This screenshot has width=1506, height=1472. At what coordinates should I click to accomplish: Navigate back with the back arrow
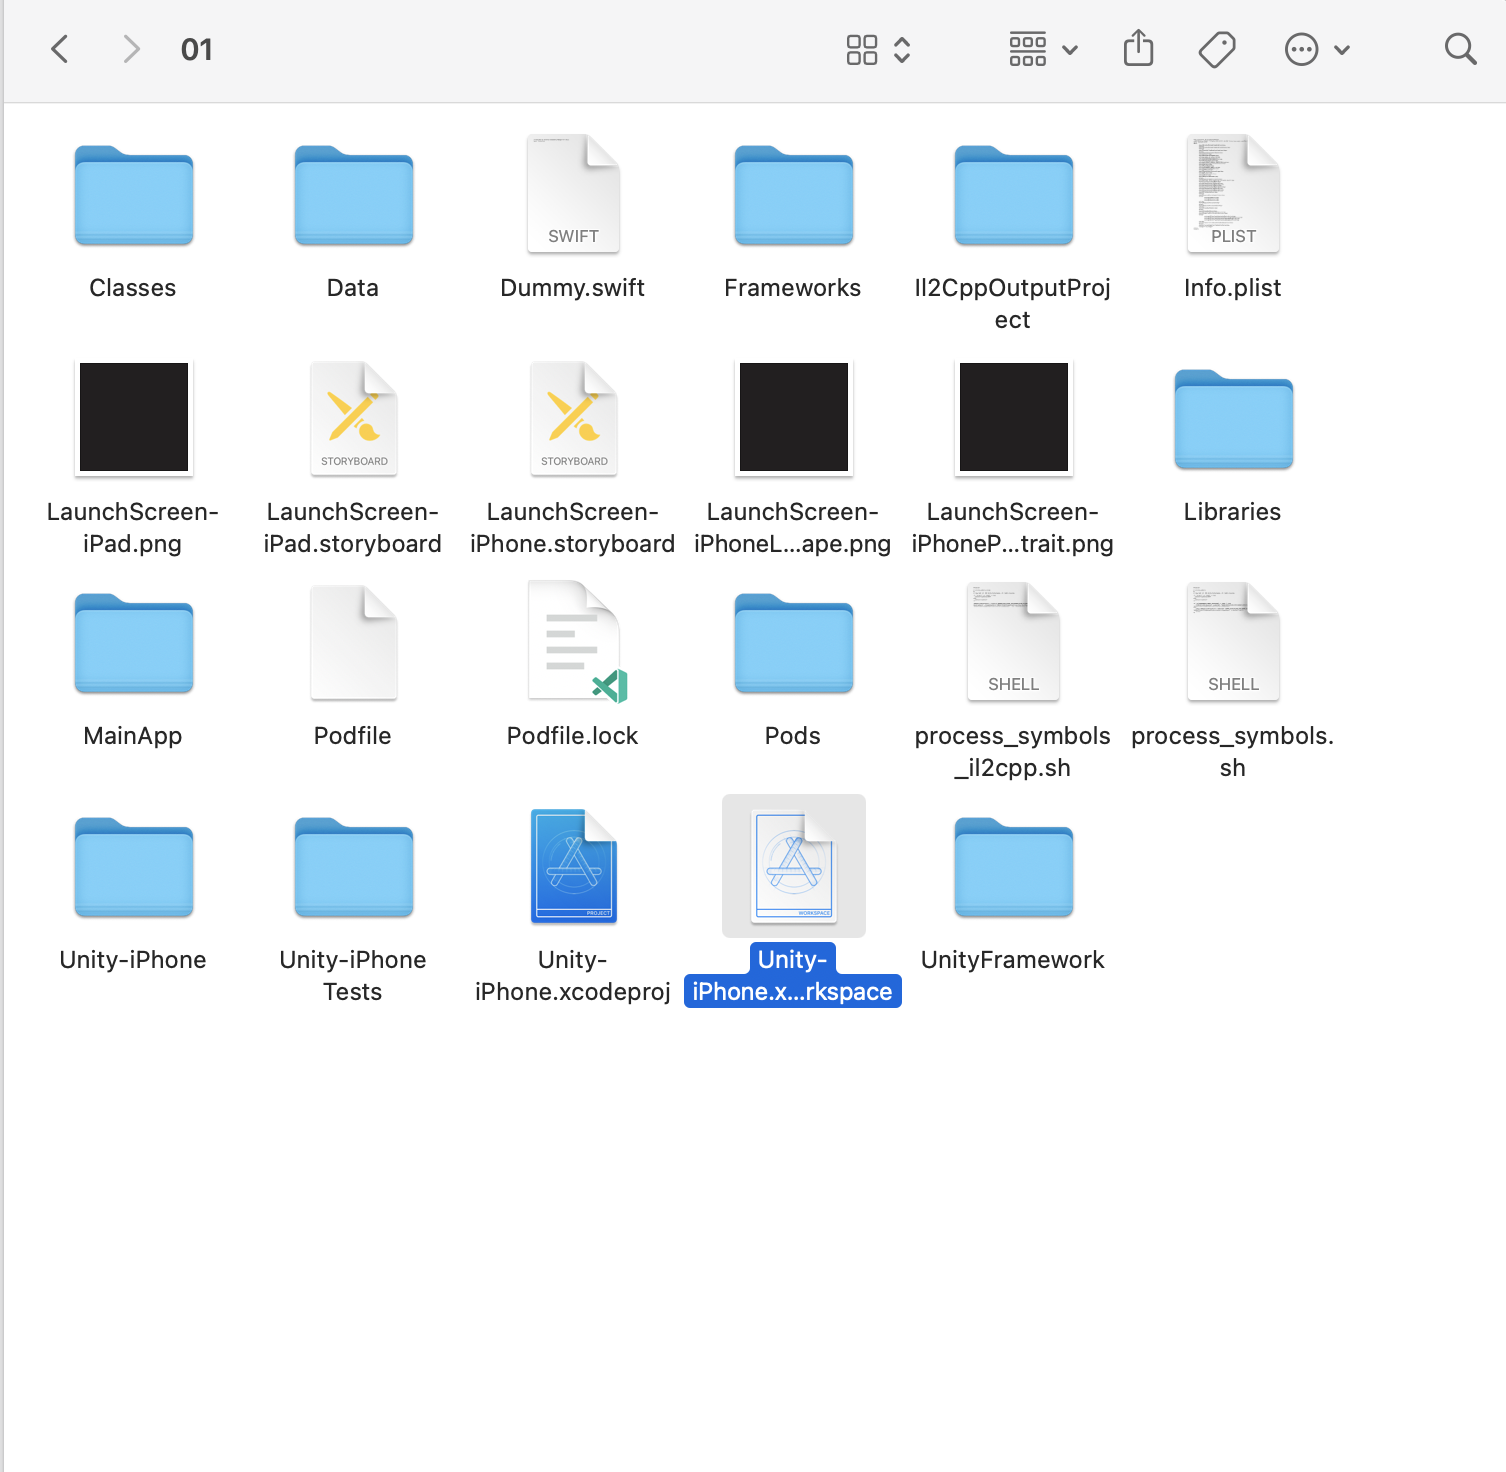[x=59, y=48]
